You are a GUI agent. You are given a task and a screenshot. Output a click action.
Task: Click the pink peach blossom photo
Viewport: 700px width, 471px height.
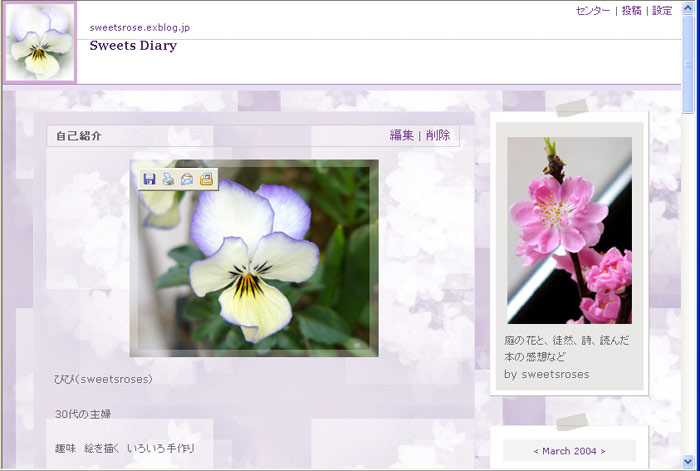coord(569,230)
